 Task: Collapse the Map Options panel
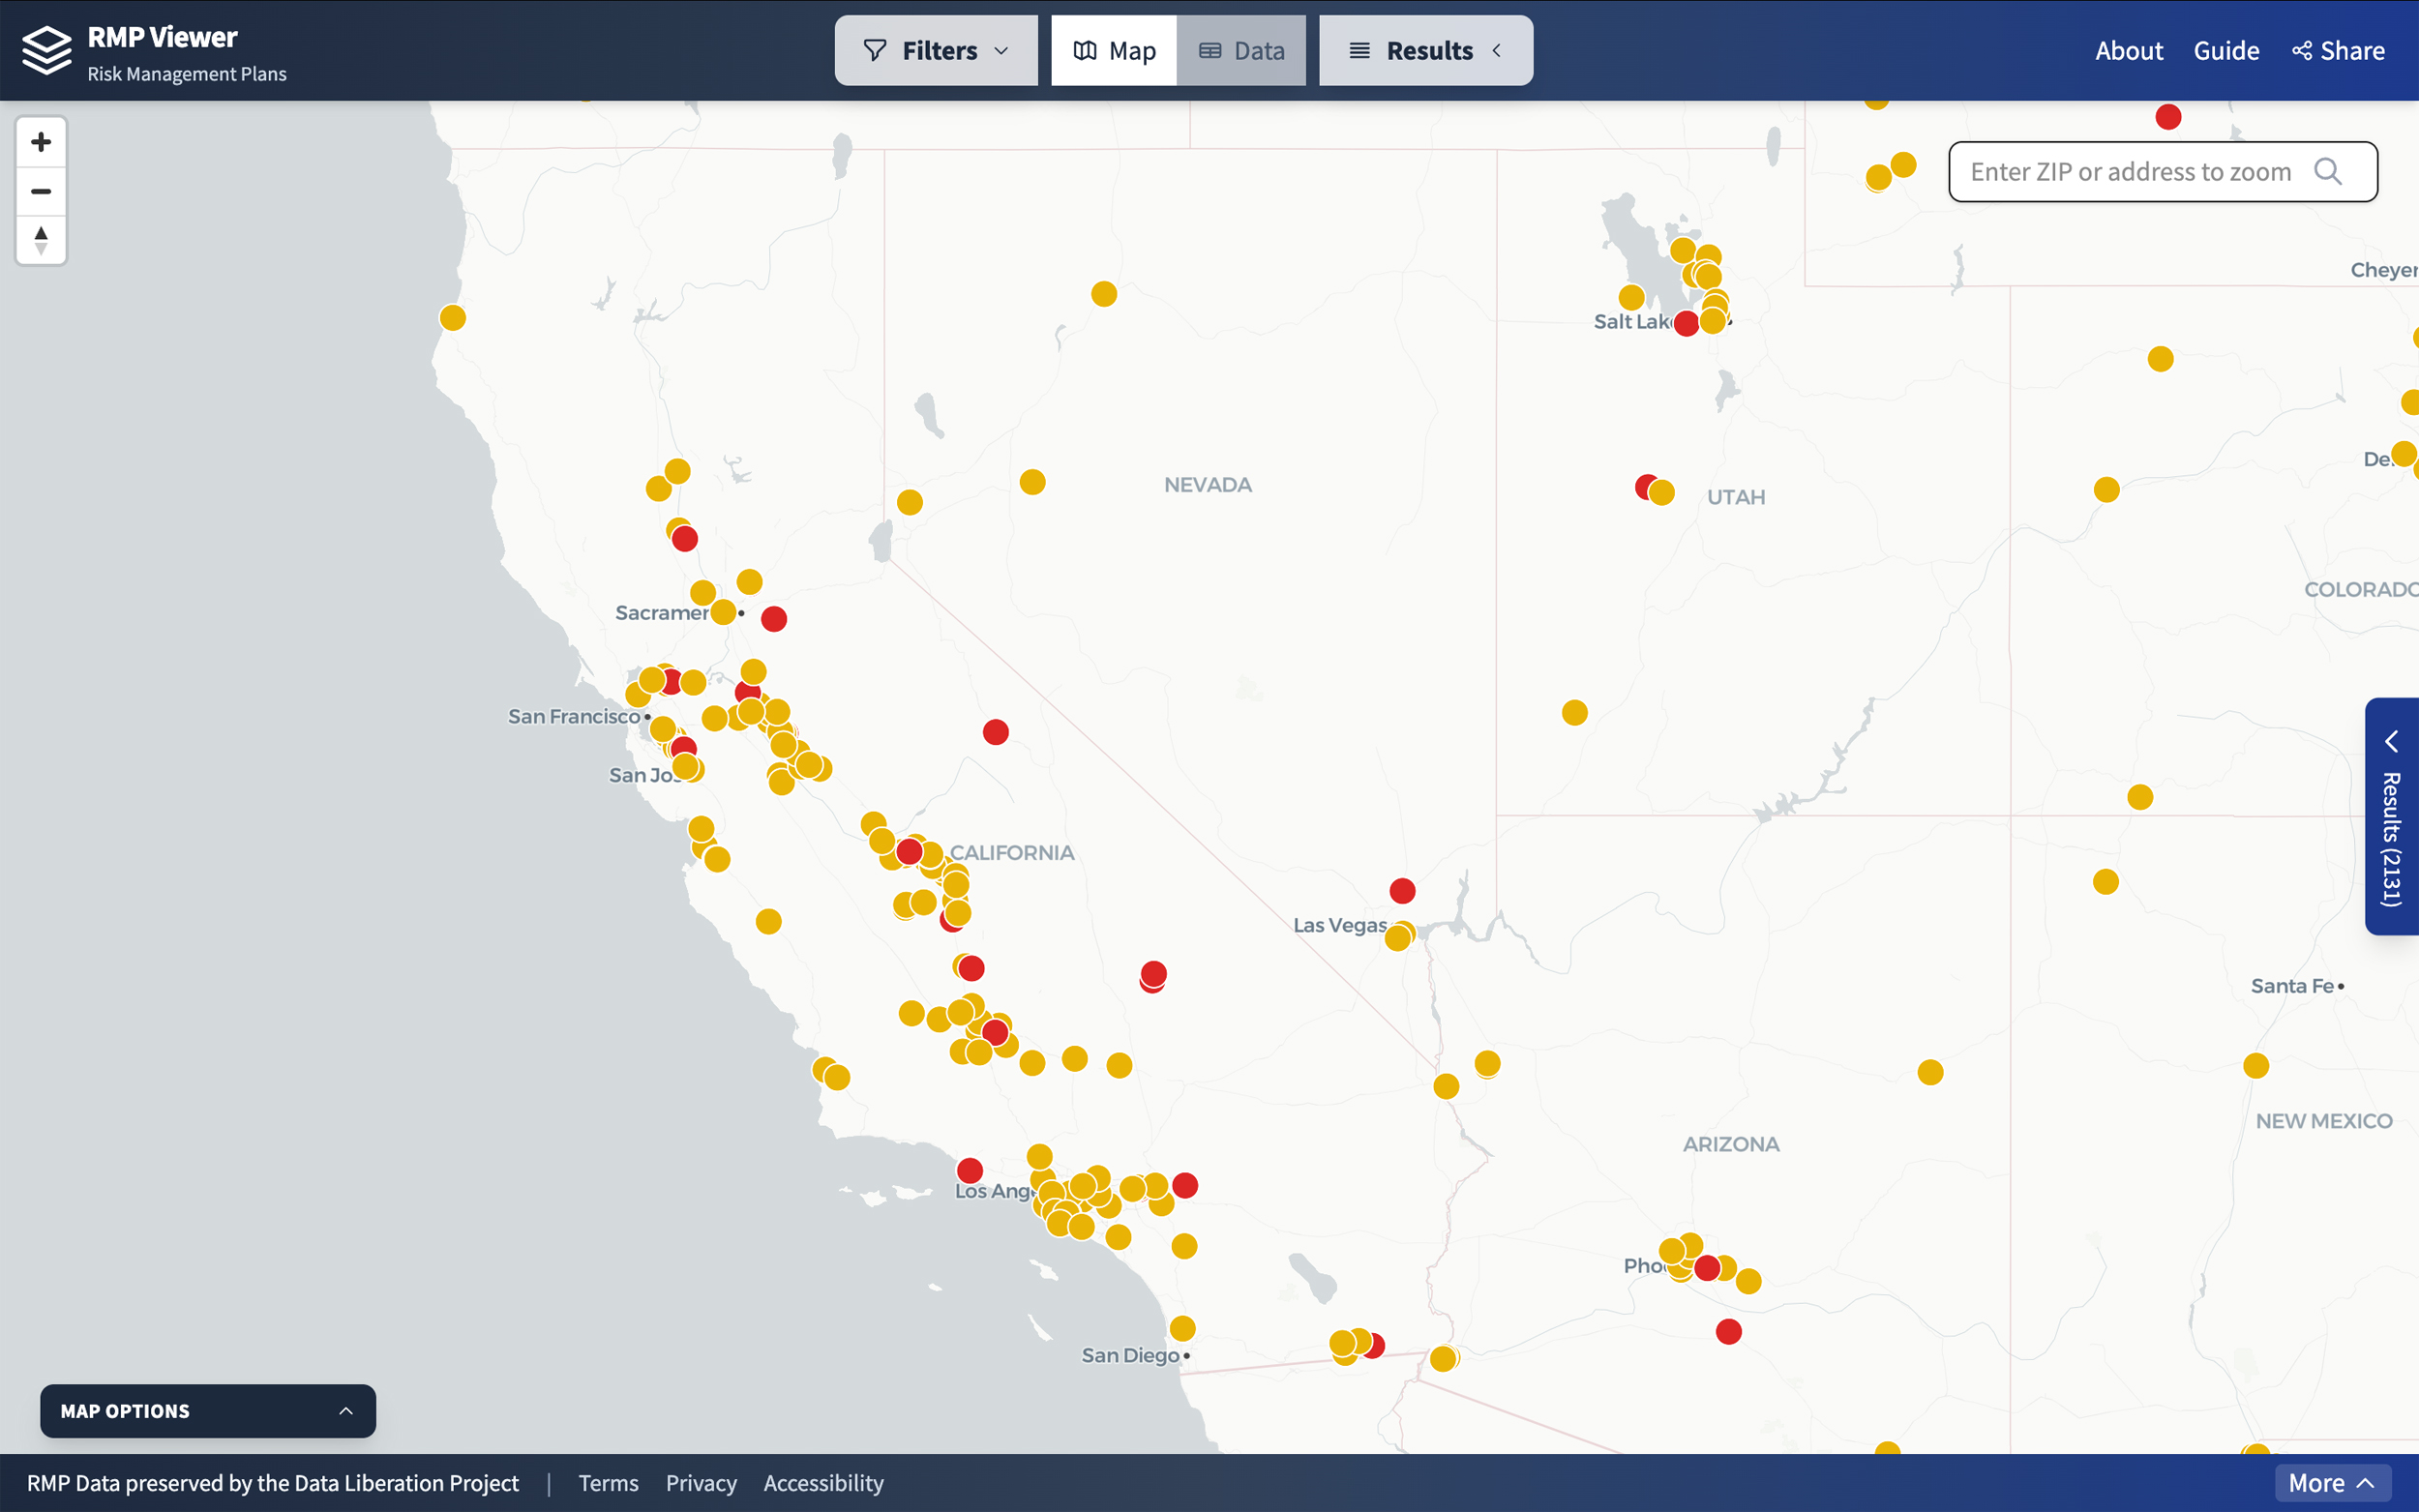click(x=346, y=1410)
